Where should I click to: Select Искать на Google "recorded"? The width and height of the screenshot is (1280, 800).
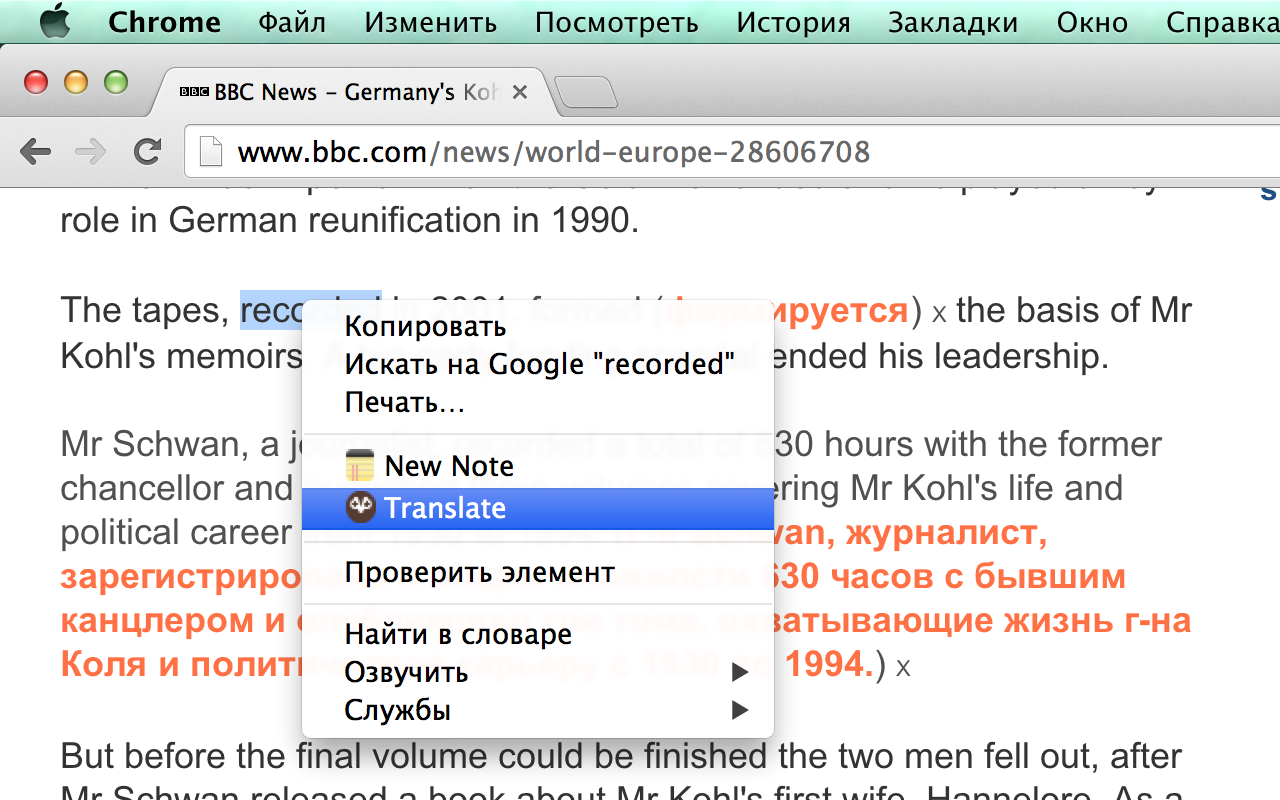click(538, 364)
